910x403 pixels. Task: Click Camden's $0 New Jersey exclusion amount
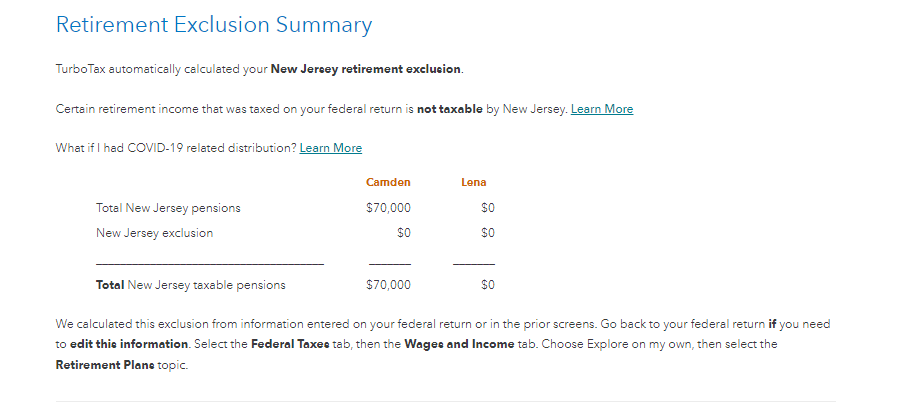[x=404, y=233]
